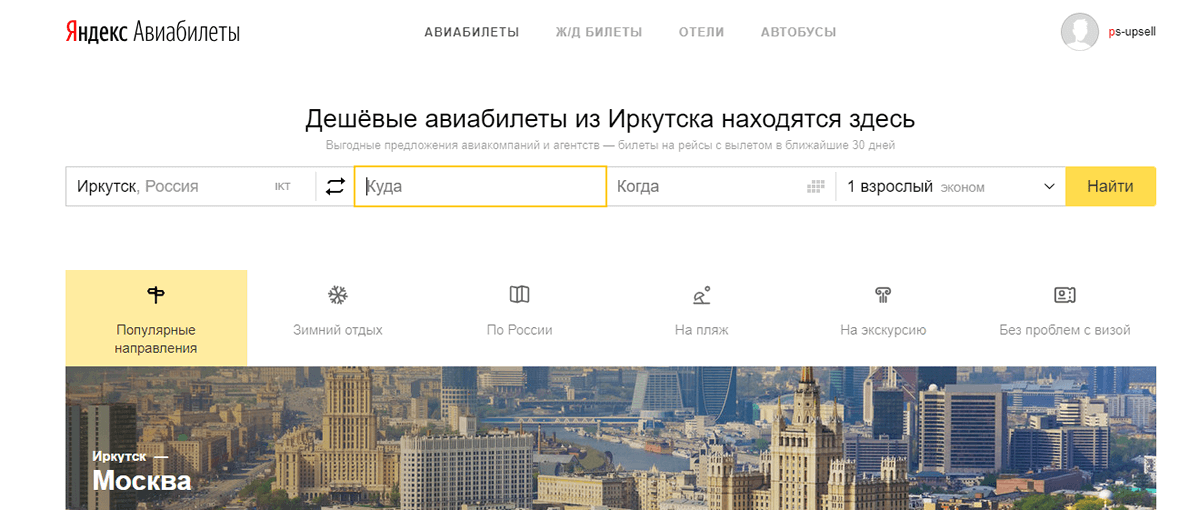
Task: Go to the Отели section
Action: [701, 32]
